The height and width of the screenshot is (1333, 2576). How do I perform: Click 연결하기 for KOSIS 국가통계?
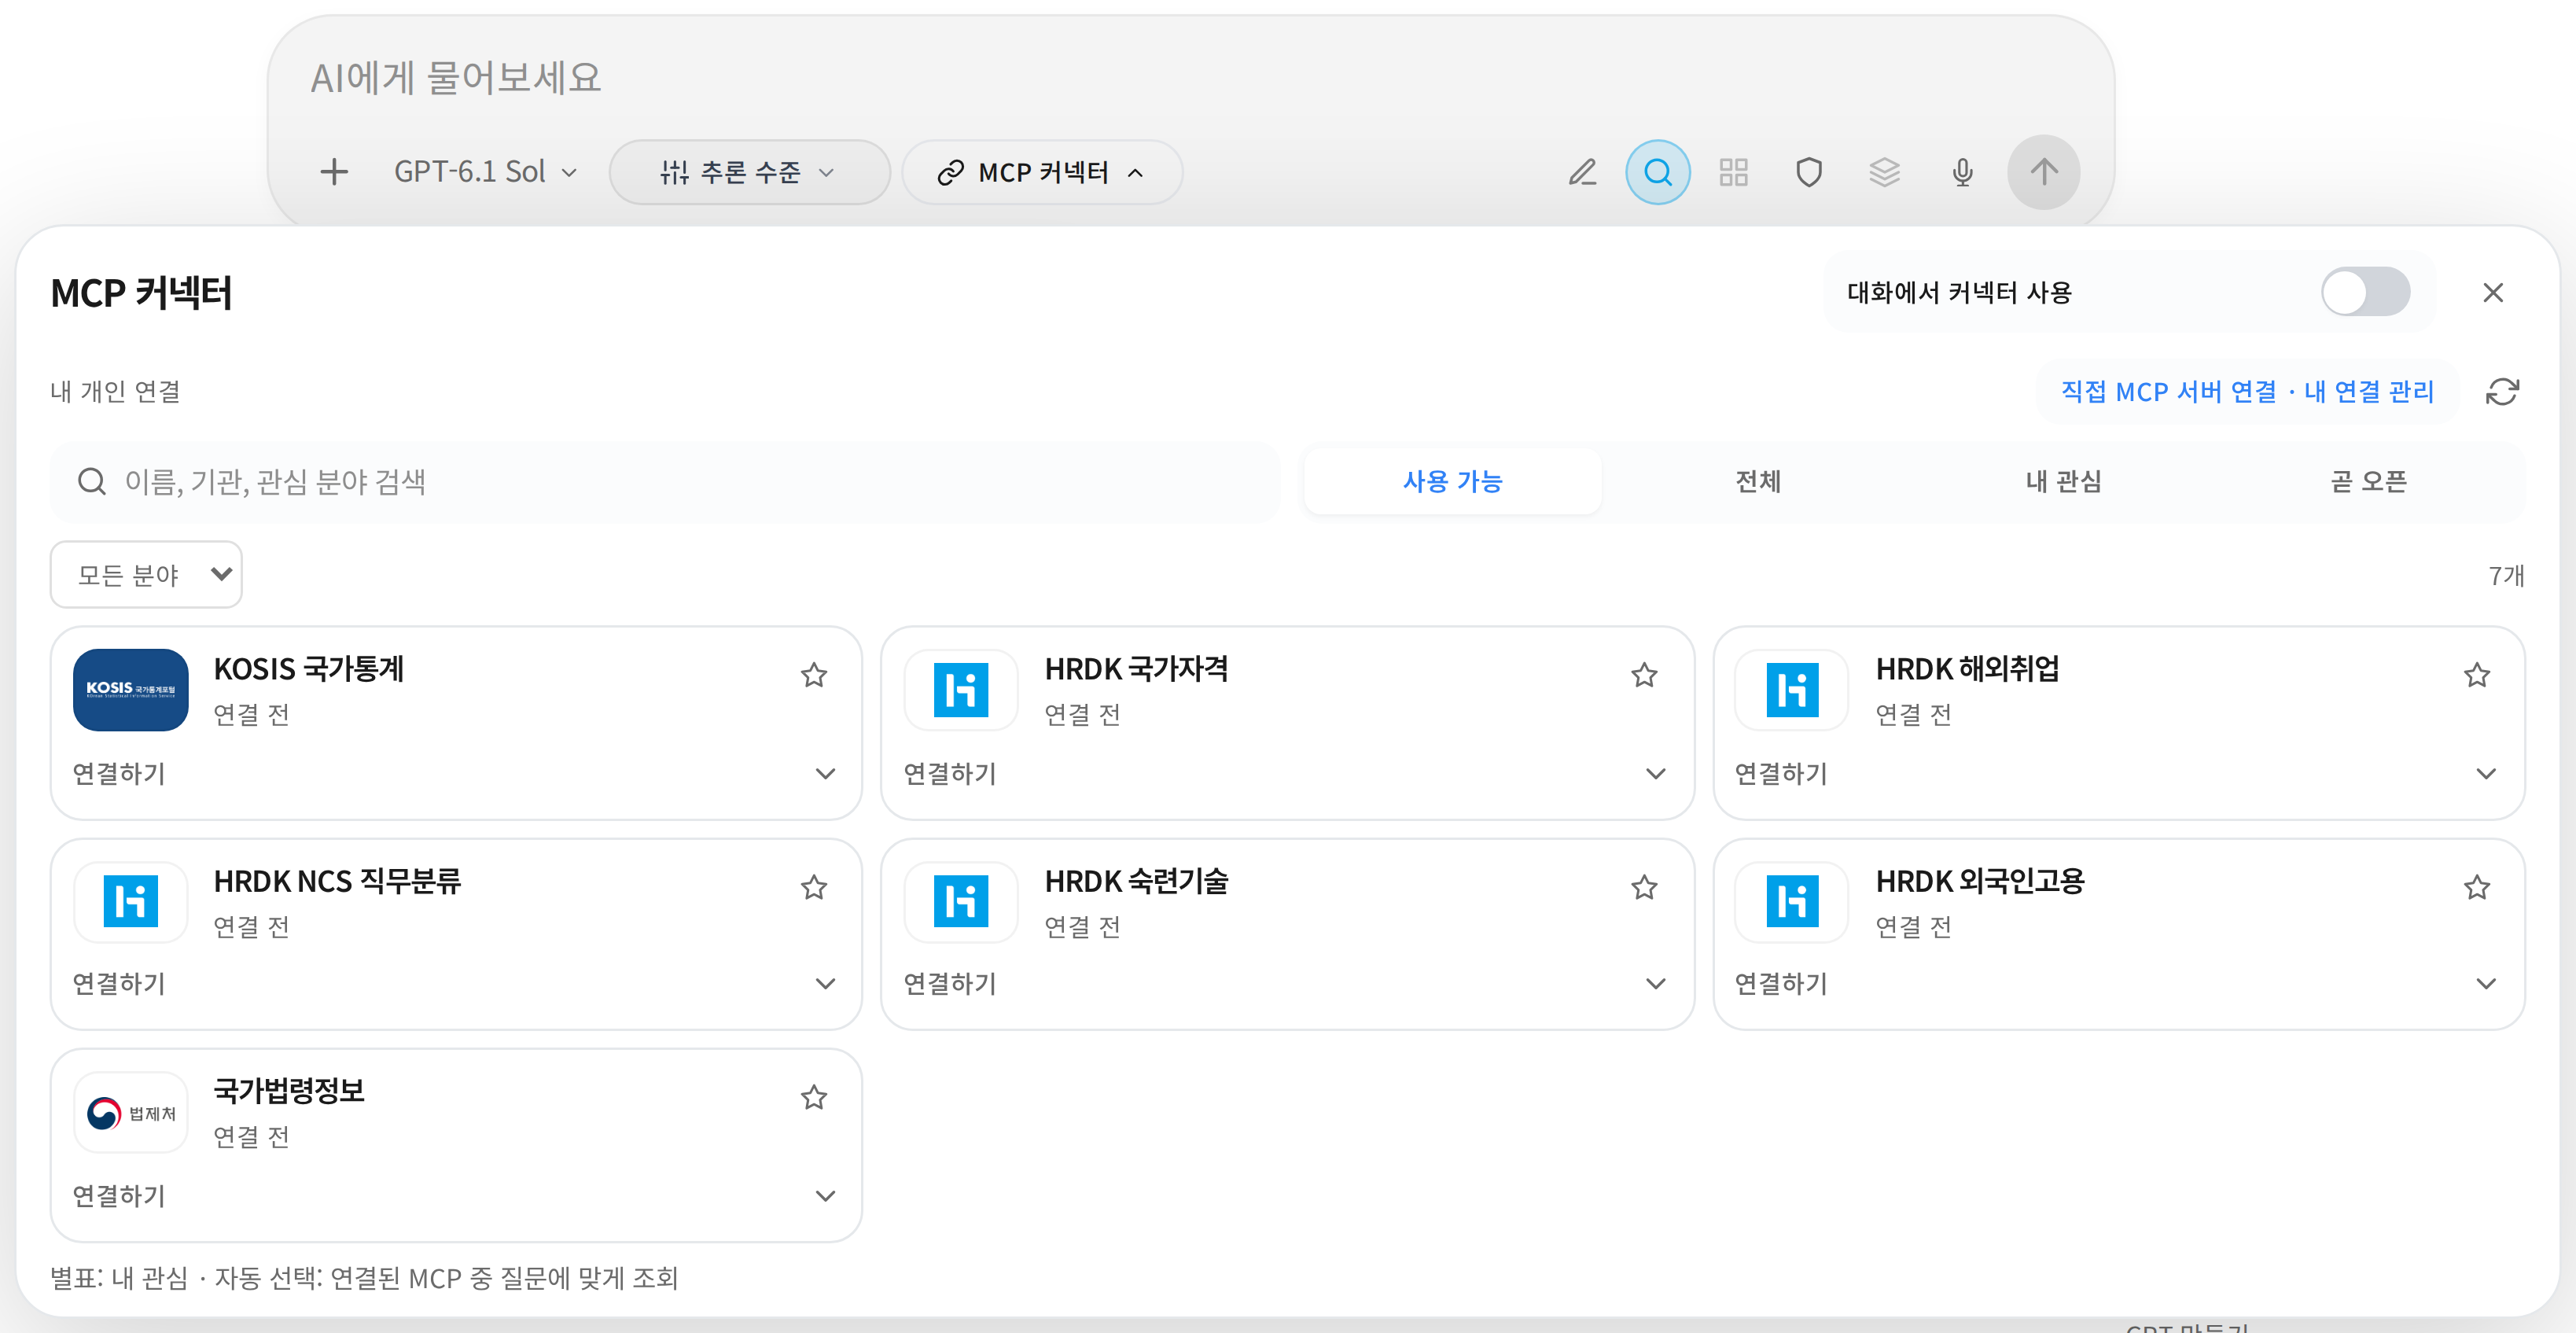click(x=119, y=773)
